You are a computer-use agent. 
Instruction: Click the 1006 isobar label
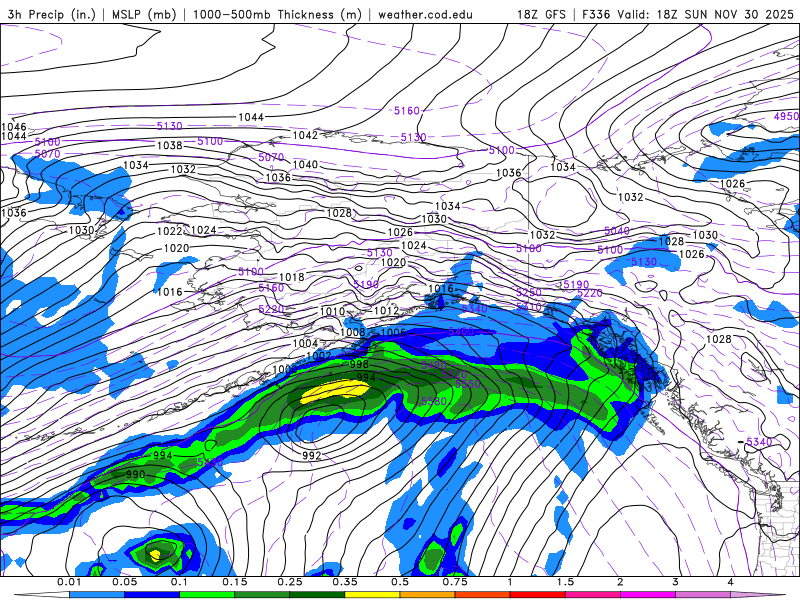(393, 332)
